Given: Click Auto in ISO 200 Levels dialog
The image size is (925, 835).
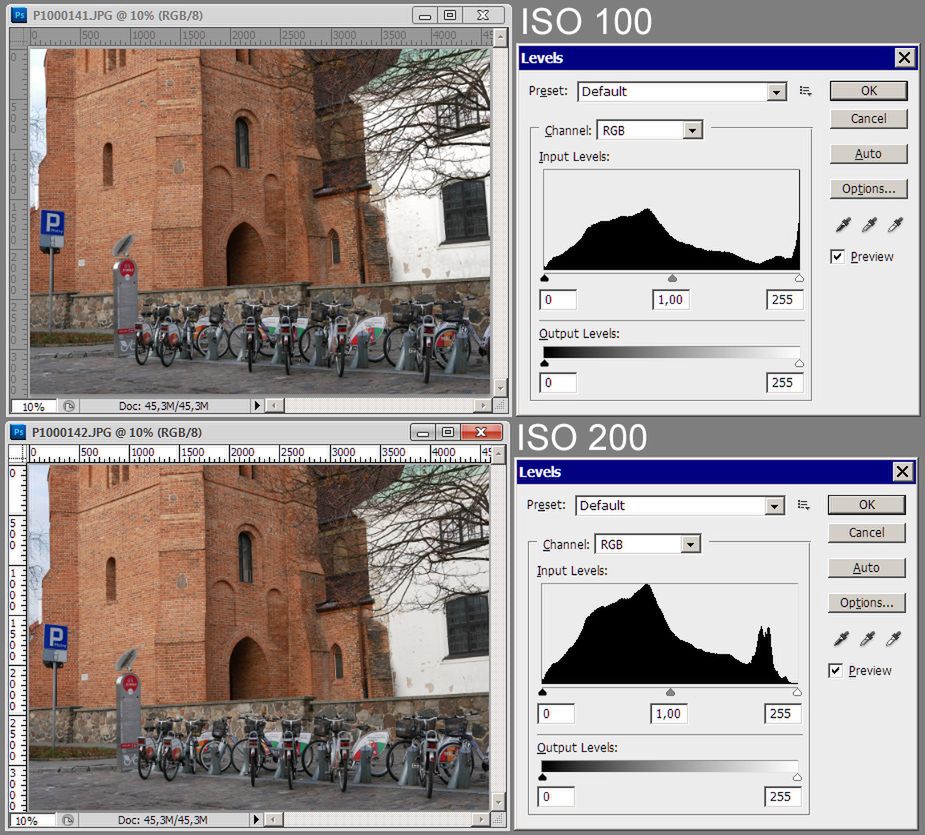Looking at the screenshot, I should [867, 568].
